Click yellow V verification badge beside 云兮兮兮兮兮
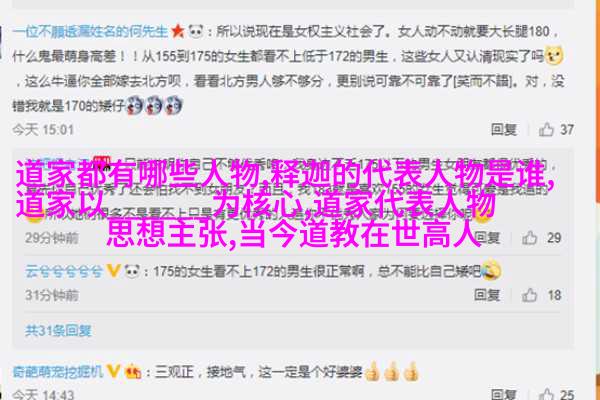This screenshot has height=400, width=600. (x=114, y=271)
